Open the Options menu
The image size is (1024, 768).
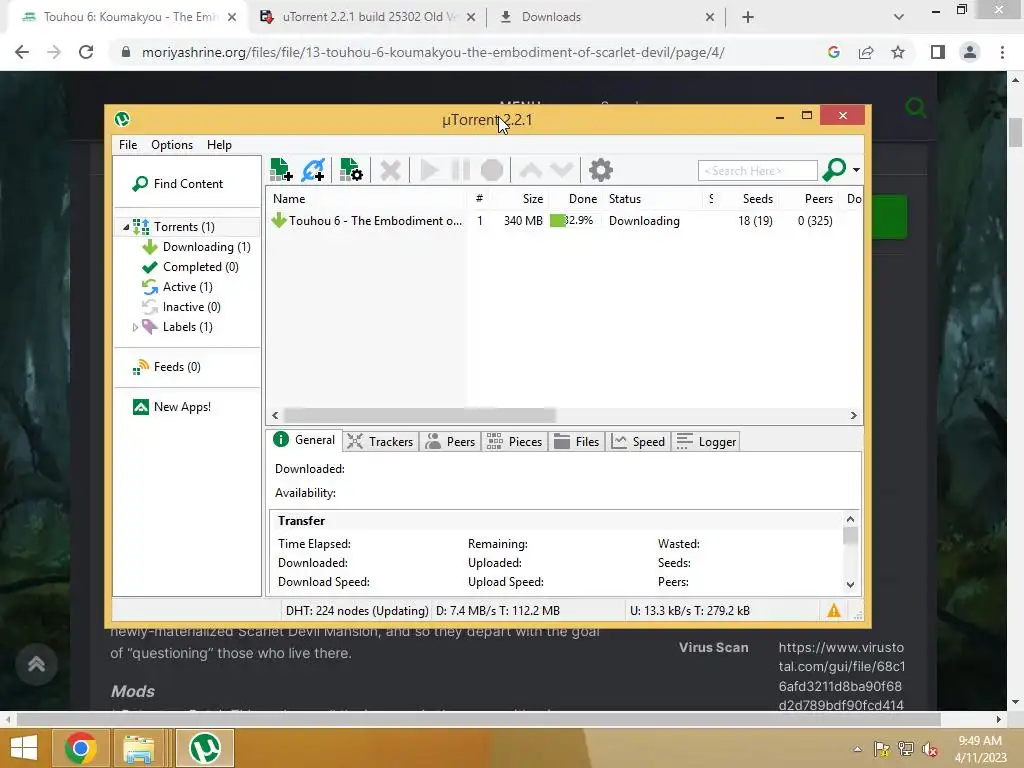[172, 145]
